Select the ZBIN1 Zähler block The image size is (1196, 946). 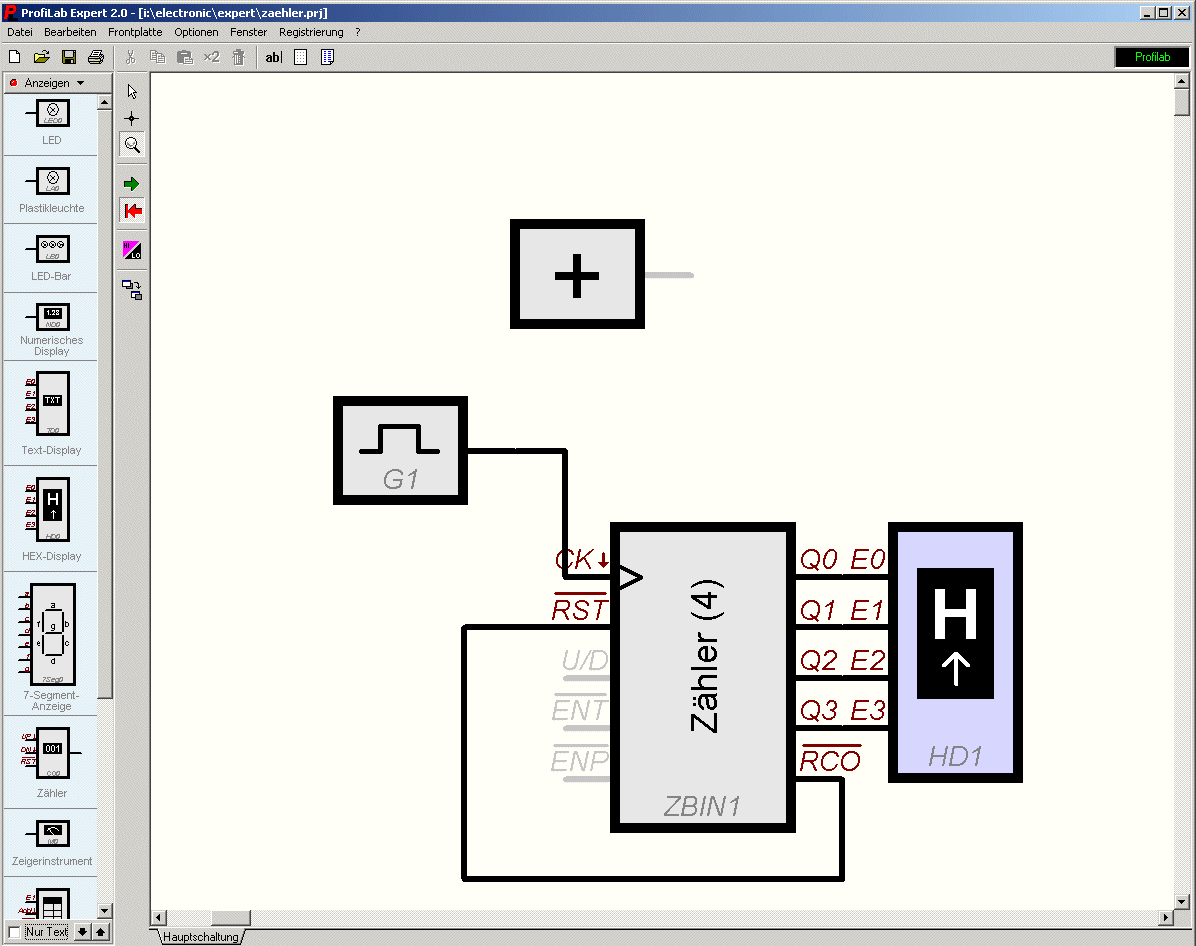click(x=702, y=677)
